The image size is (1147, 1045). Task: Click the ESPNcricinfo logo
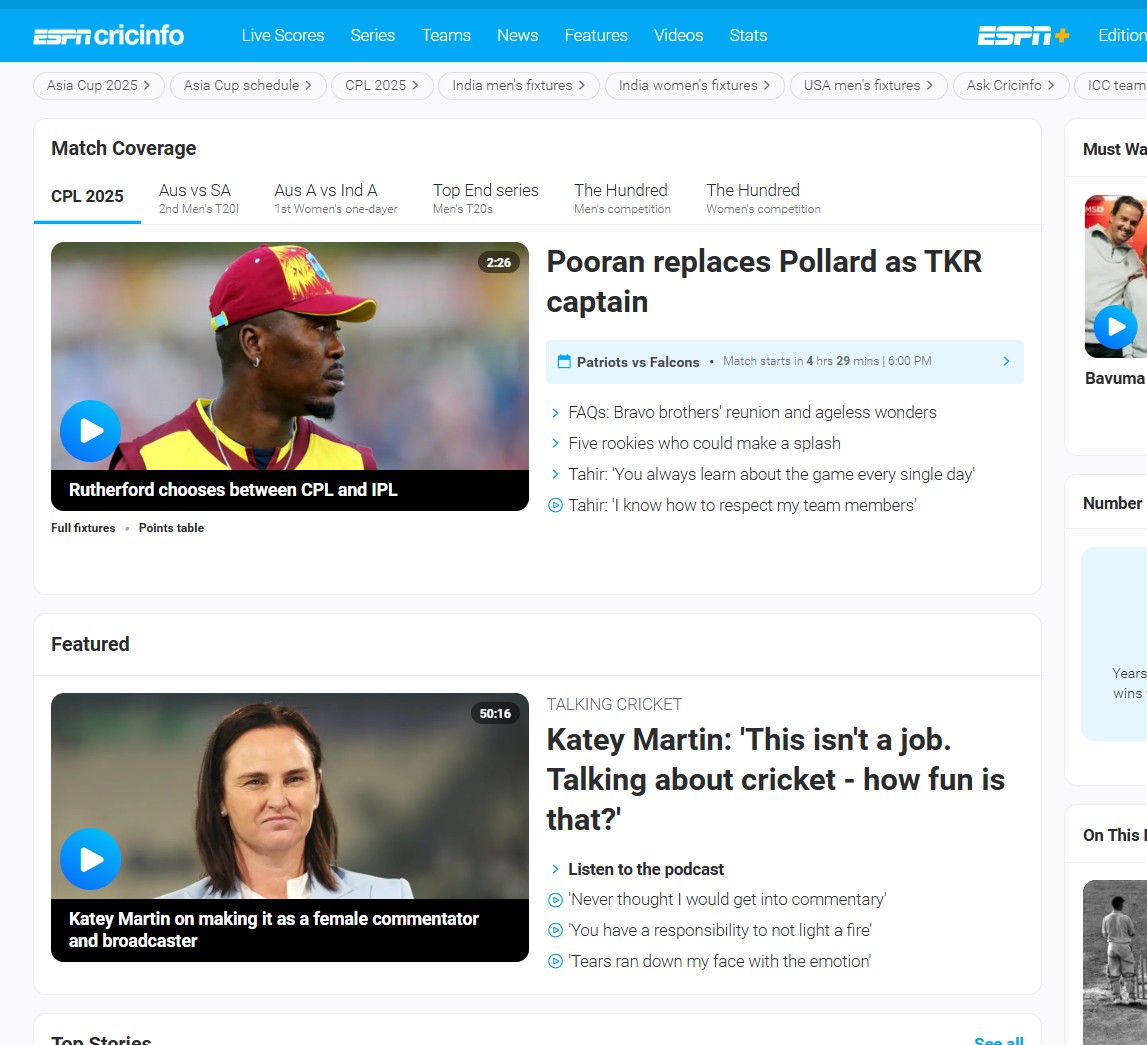[108, 35]
